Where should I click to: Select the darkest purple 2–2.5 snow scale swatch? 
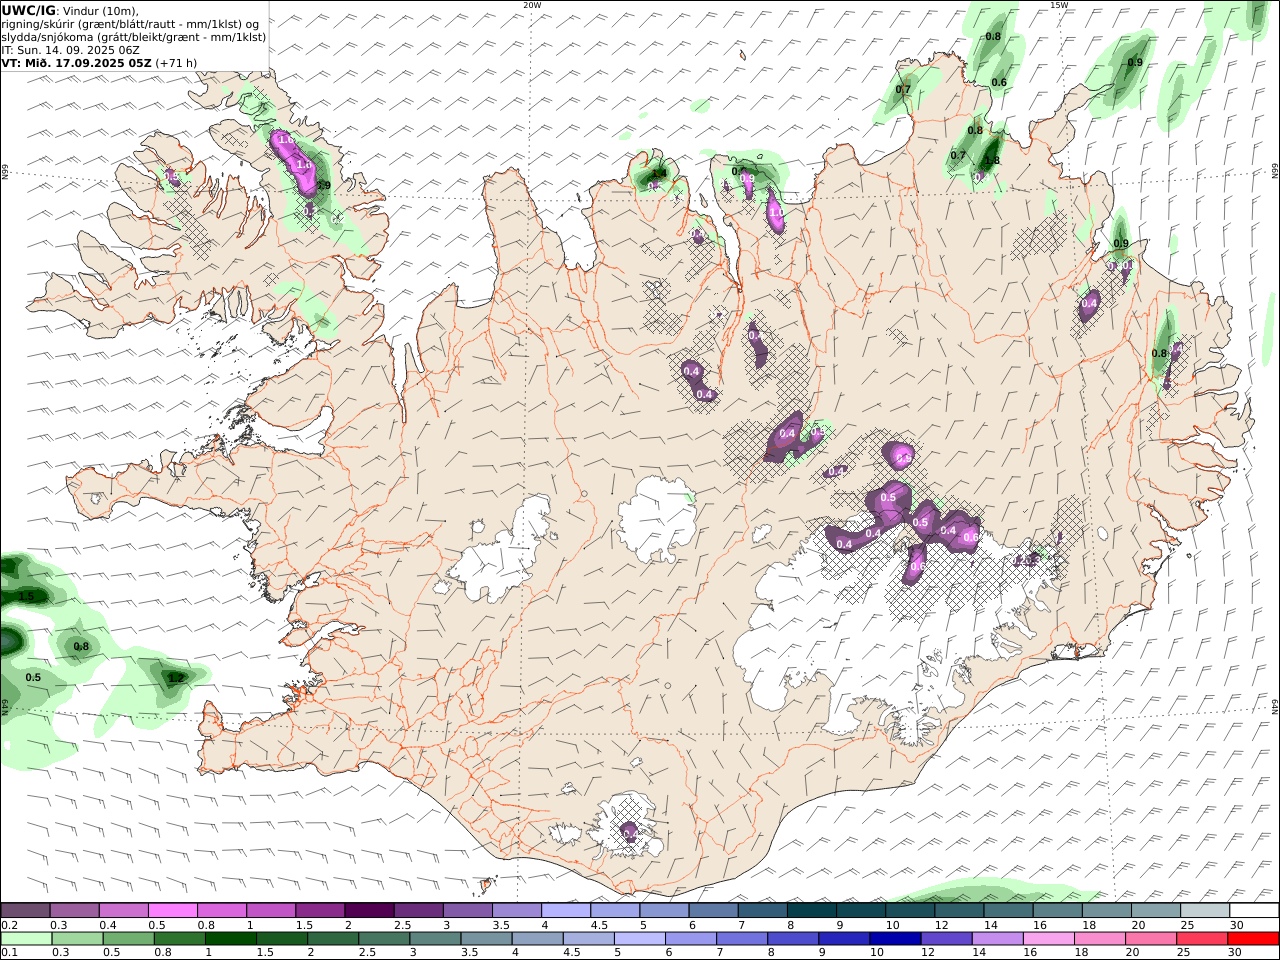click(x=368, y=910)
